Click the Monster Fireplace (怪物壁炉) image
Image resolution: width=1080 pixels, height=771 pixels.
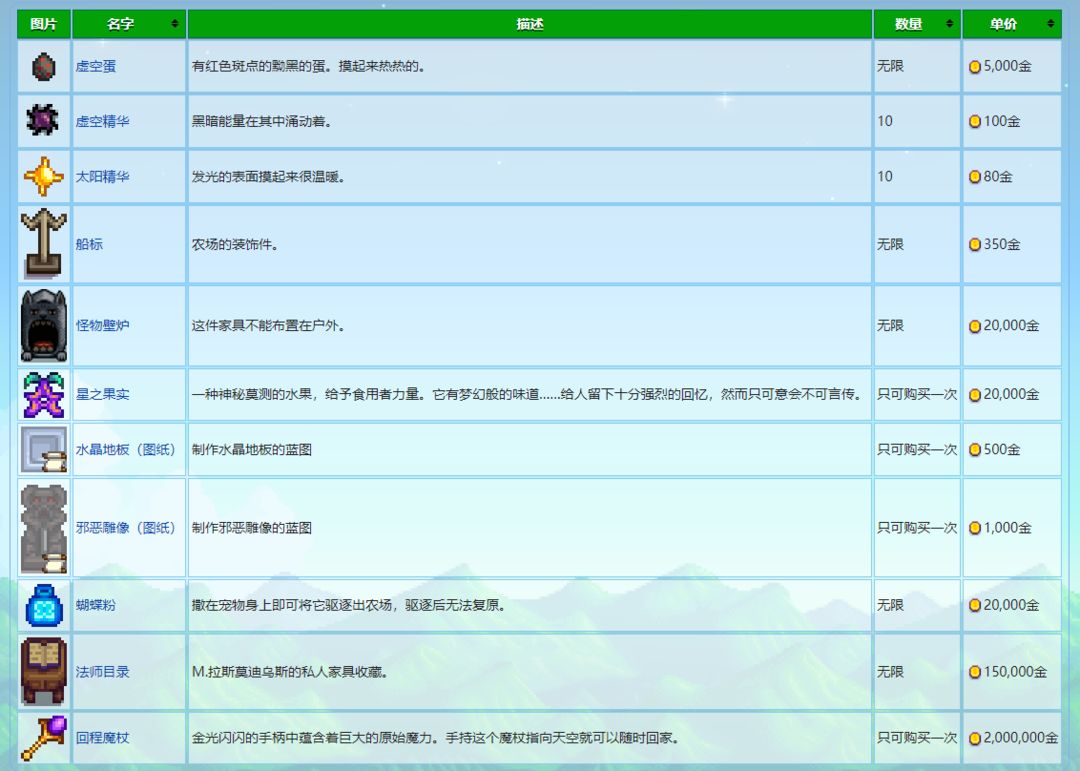(43, 325)
